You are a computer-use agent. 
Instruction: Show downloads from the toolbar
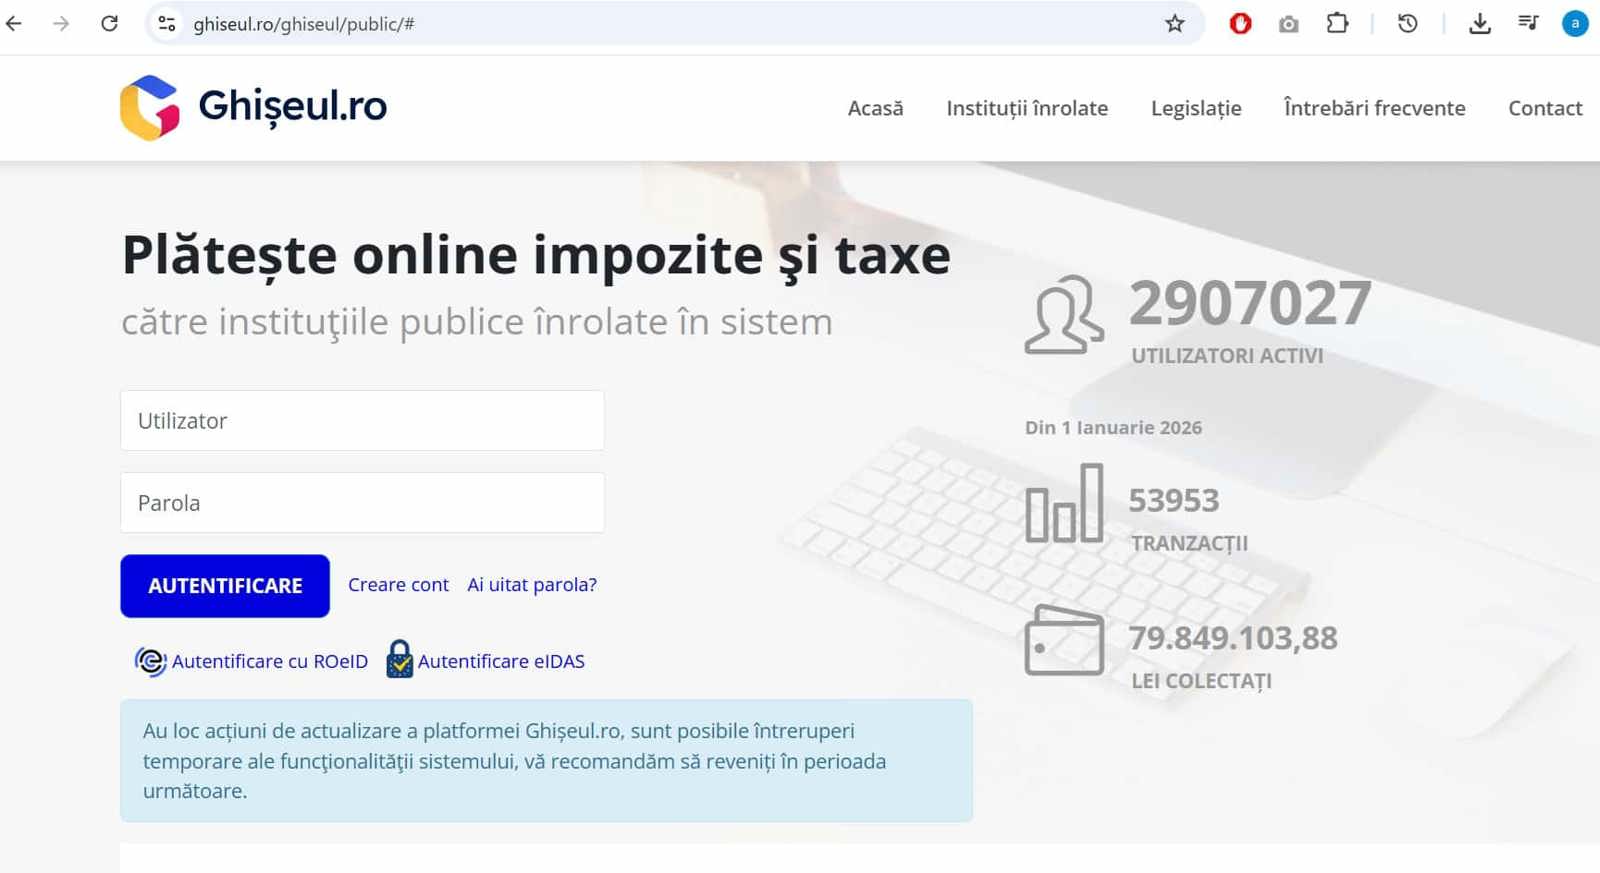coord(1480,23)
